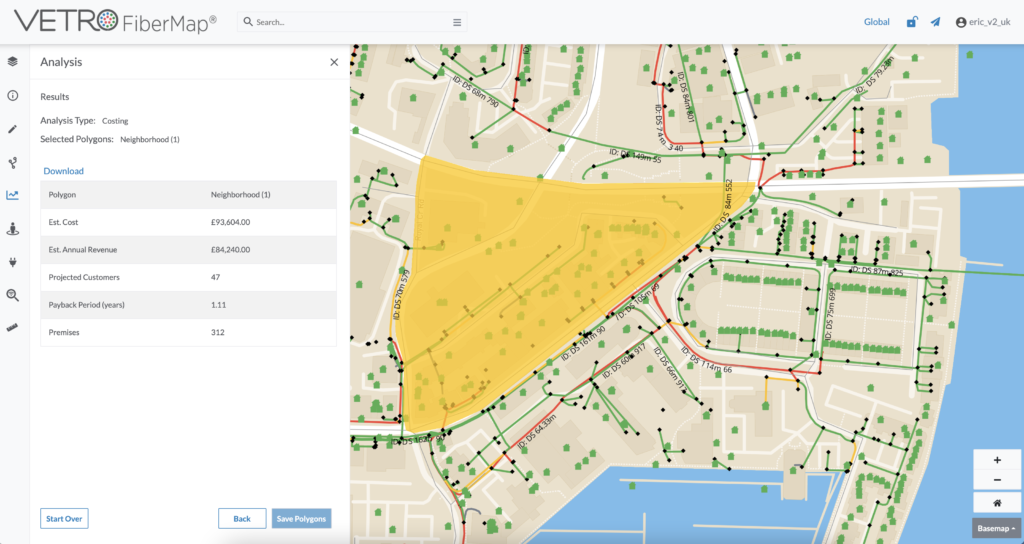1024x544 pixels.
Task: Select the pencil Edit tool in sidebar
Action: (12, 129)
